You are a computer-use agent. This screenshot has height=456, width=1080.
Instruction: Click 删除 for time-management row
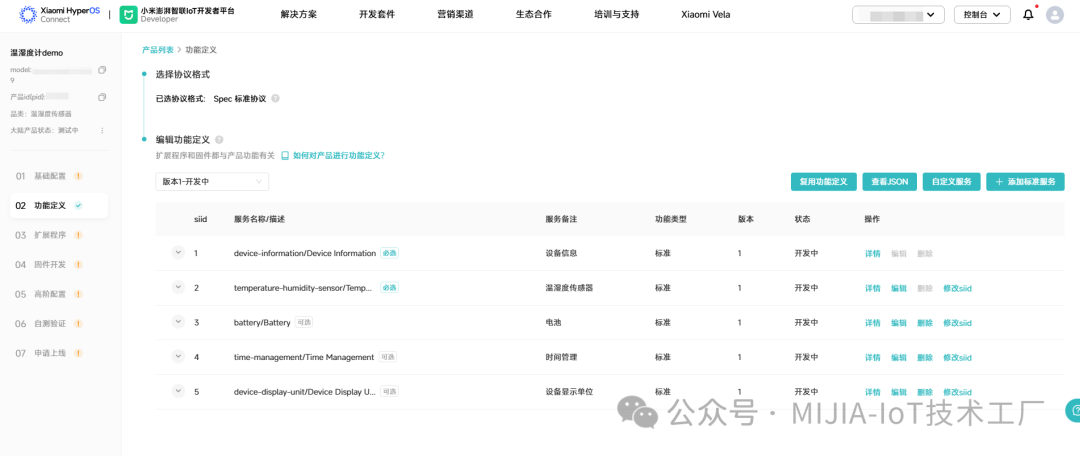[x=925, y=357]
